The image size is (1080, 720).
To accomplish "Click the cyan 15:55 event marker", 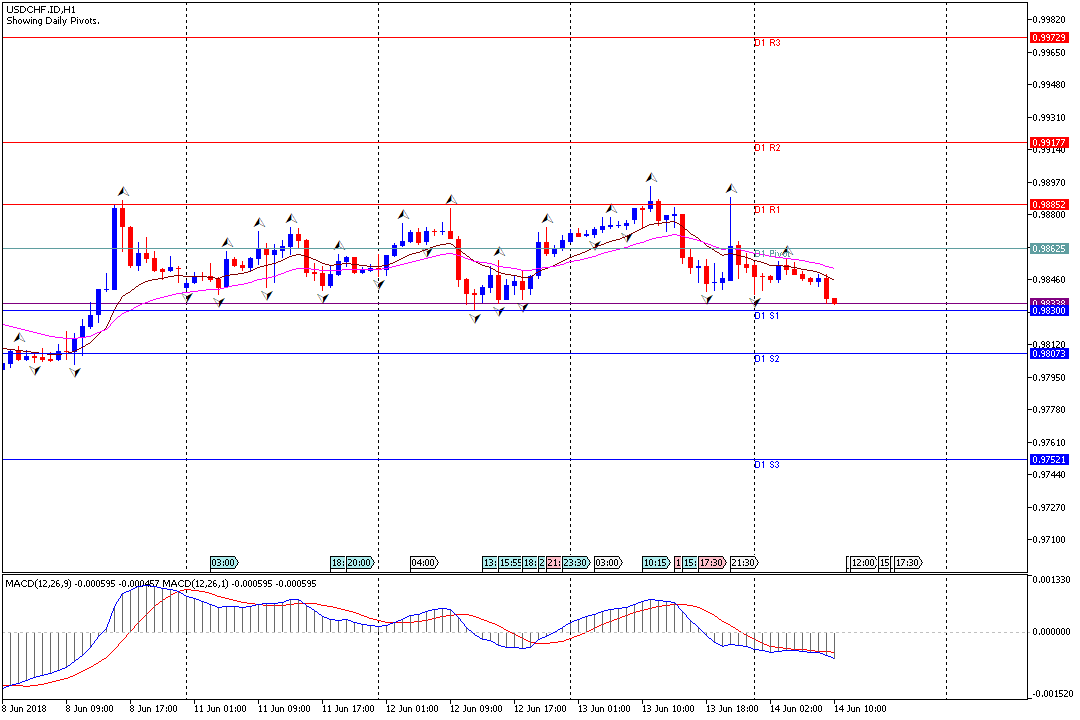I will click(x=510, y=563).
